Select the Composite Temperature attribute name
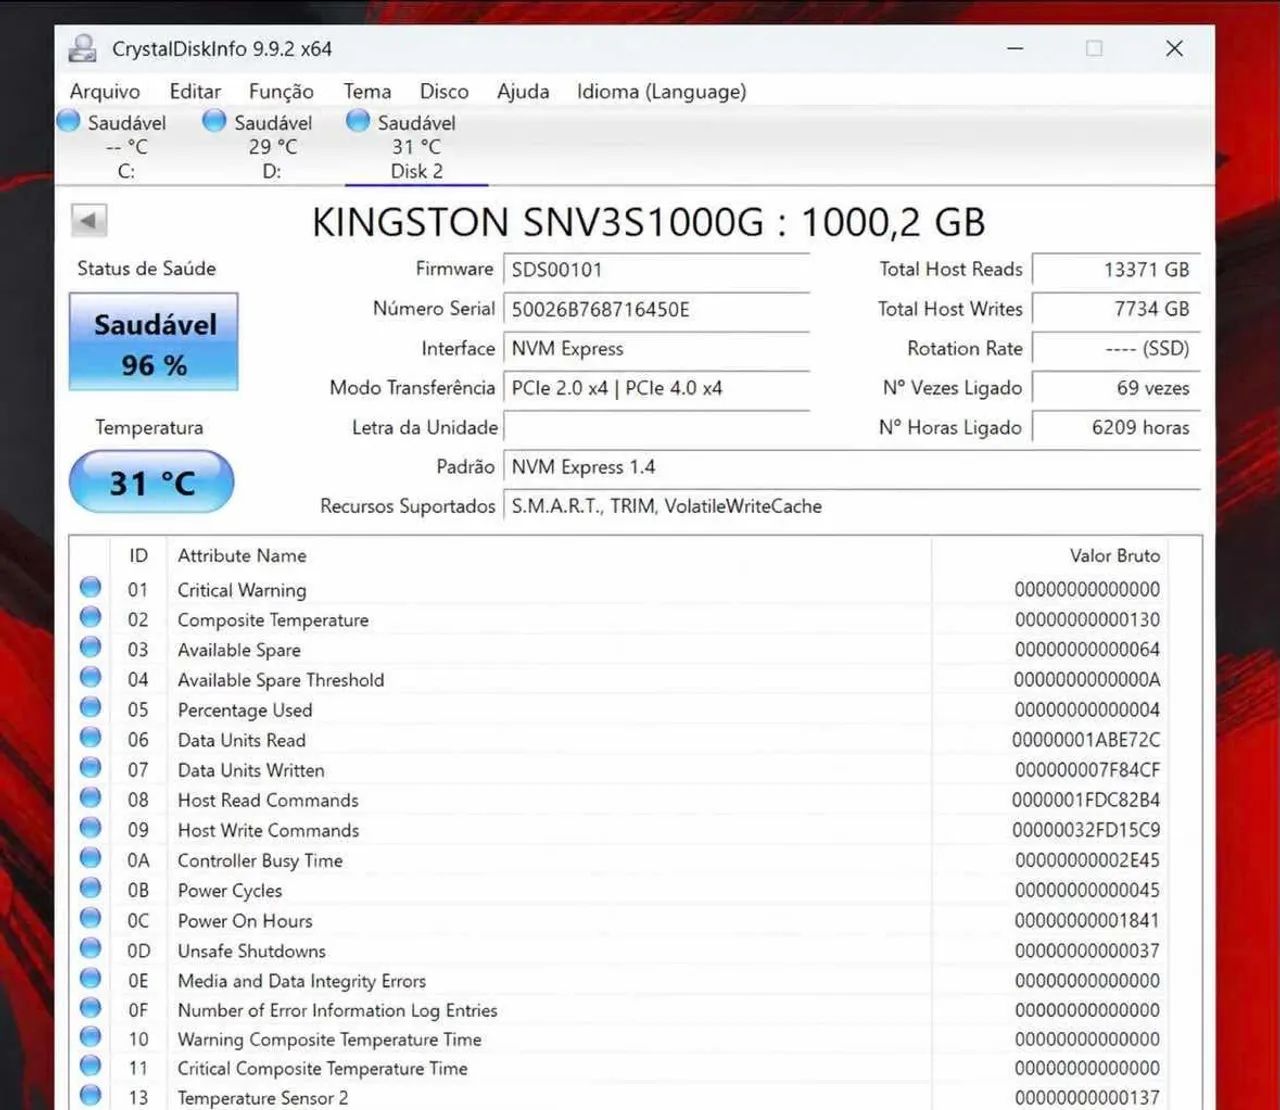Image resolution: width=1280 pixels, height=1110 pixels. point(273,620)
